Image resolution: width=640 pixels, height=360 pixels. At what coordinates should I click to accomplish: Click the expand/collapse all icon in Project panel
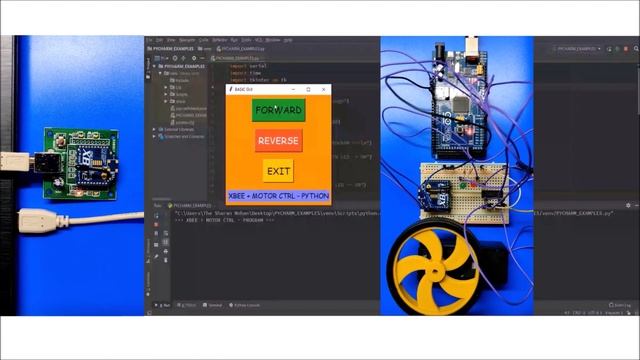[184, 58]
